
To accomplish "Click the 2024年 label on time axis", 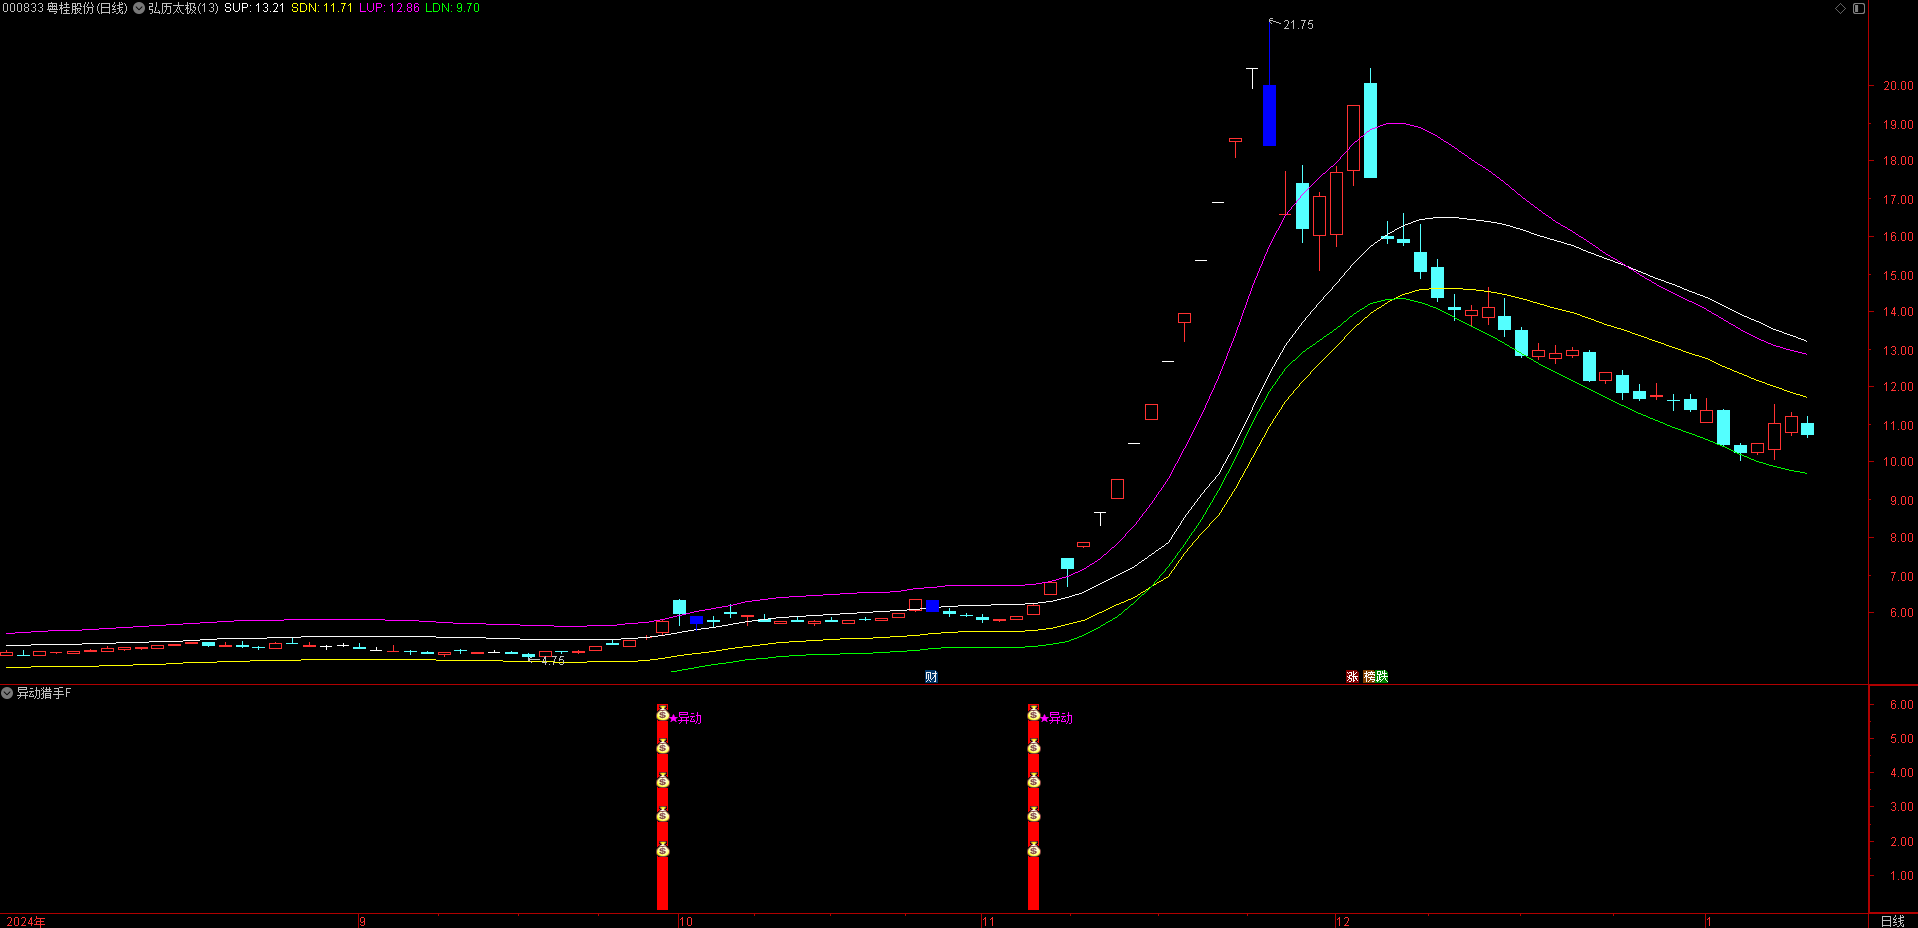I will click(x=26, y=921).
